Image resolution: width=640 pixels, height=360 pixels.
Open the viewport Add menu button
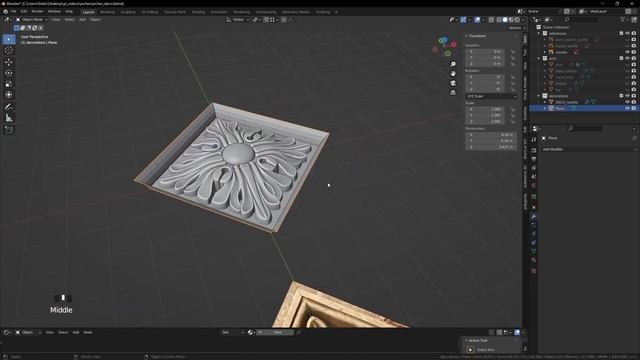pos(82,20)
